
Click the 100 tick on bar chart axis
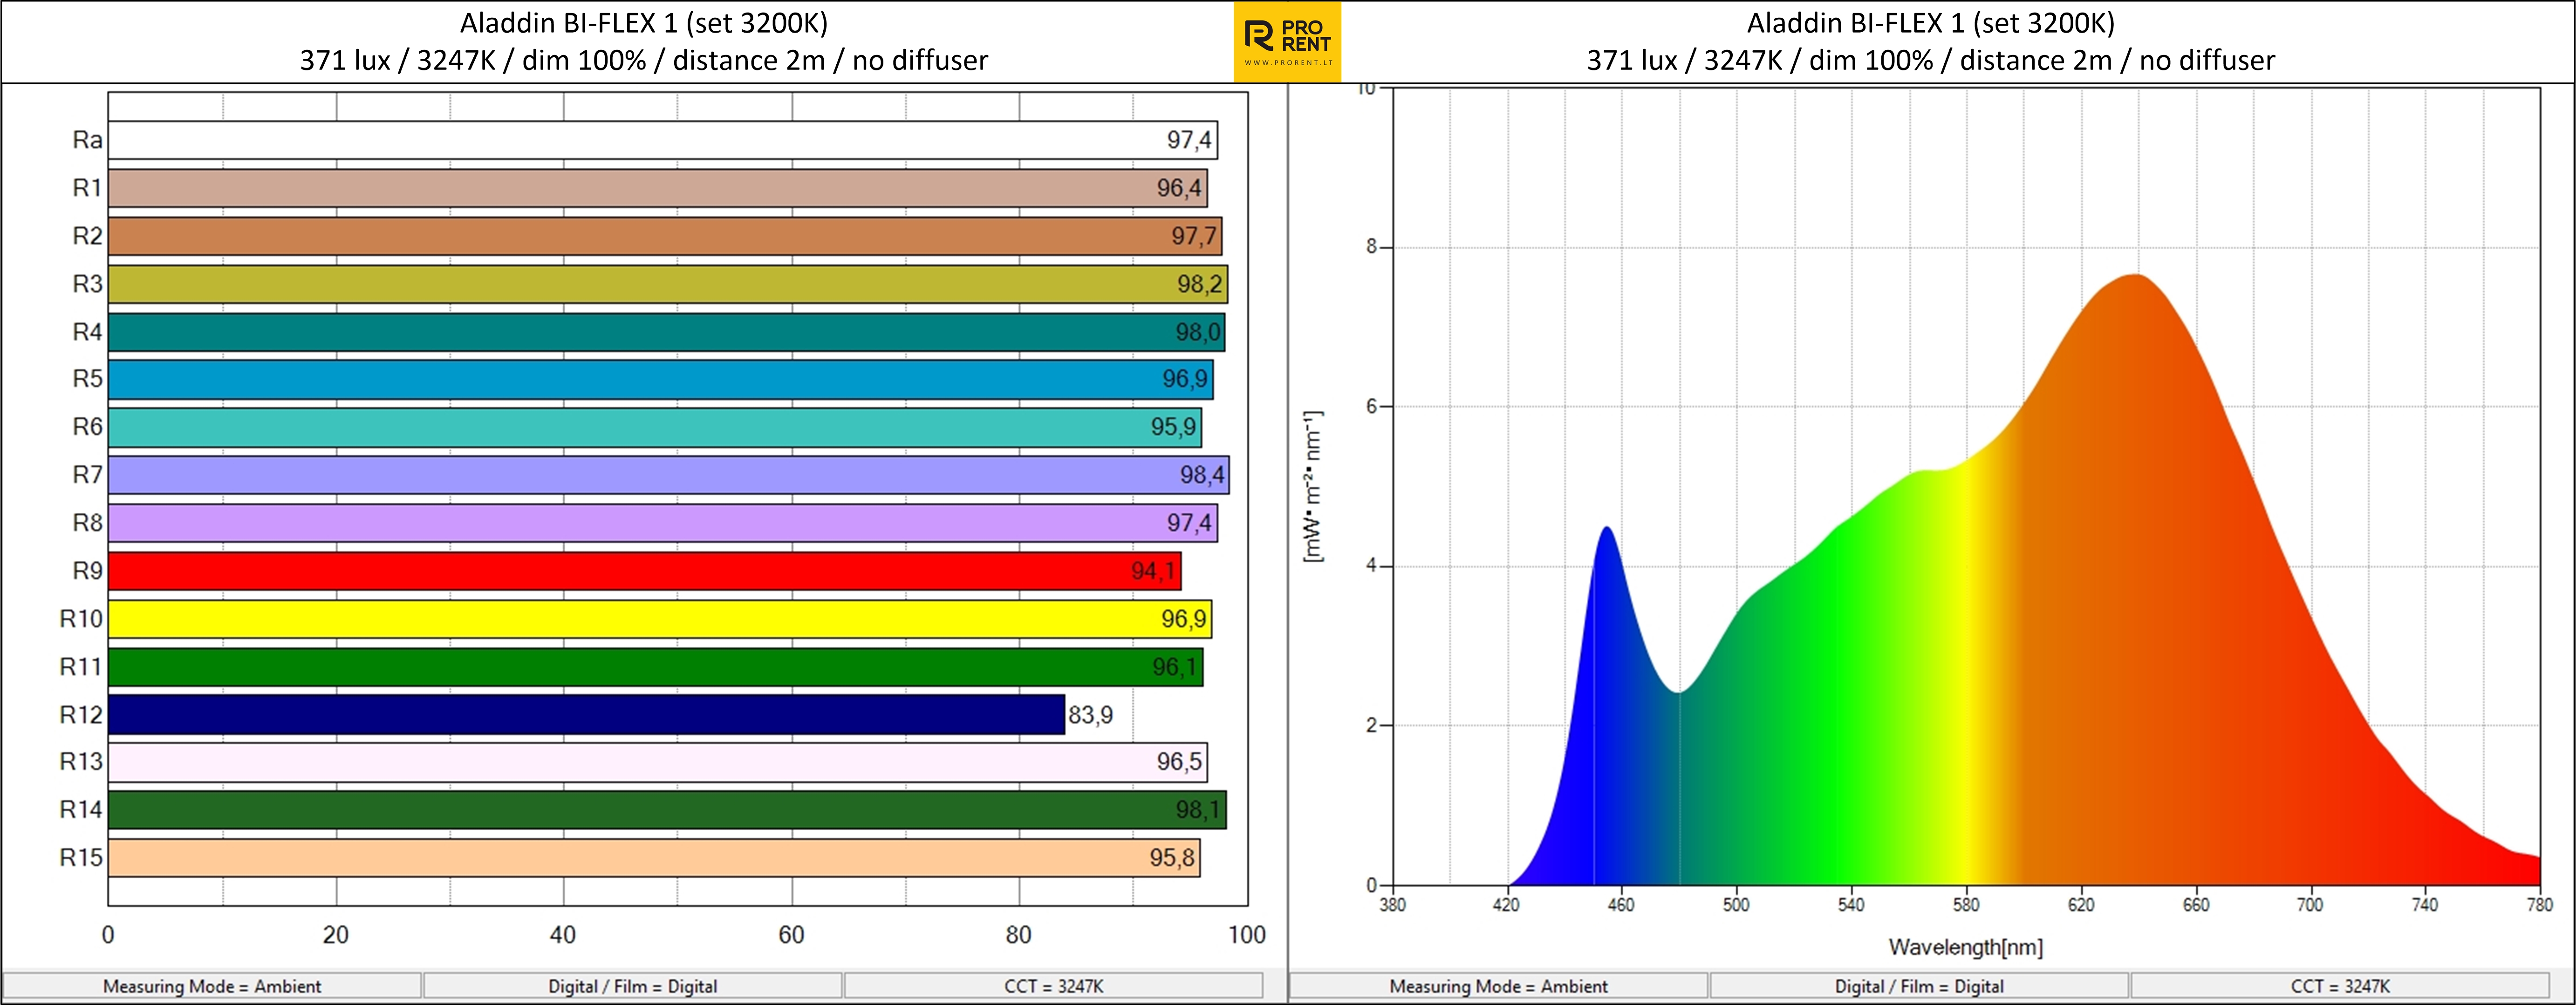coord(1247,935)
